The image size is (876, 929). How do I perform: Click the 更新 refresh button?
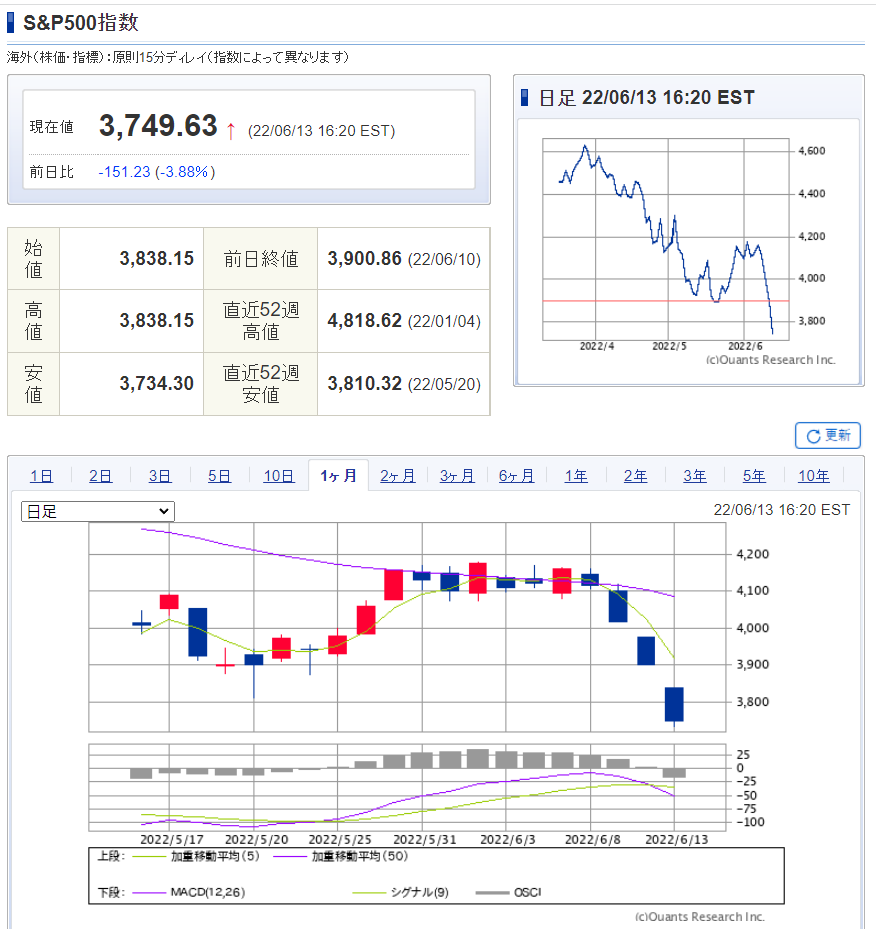click(x=827, y=435)
